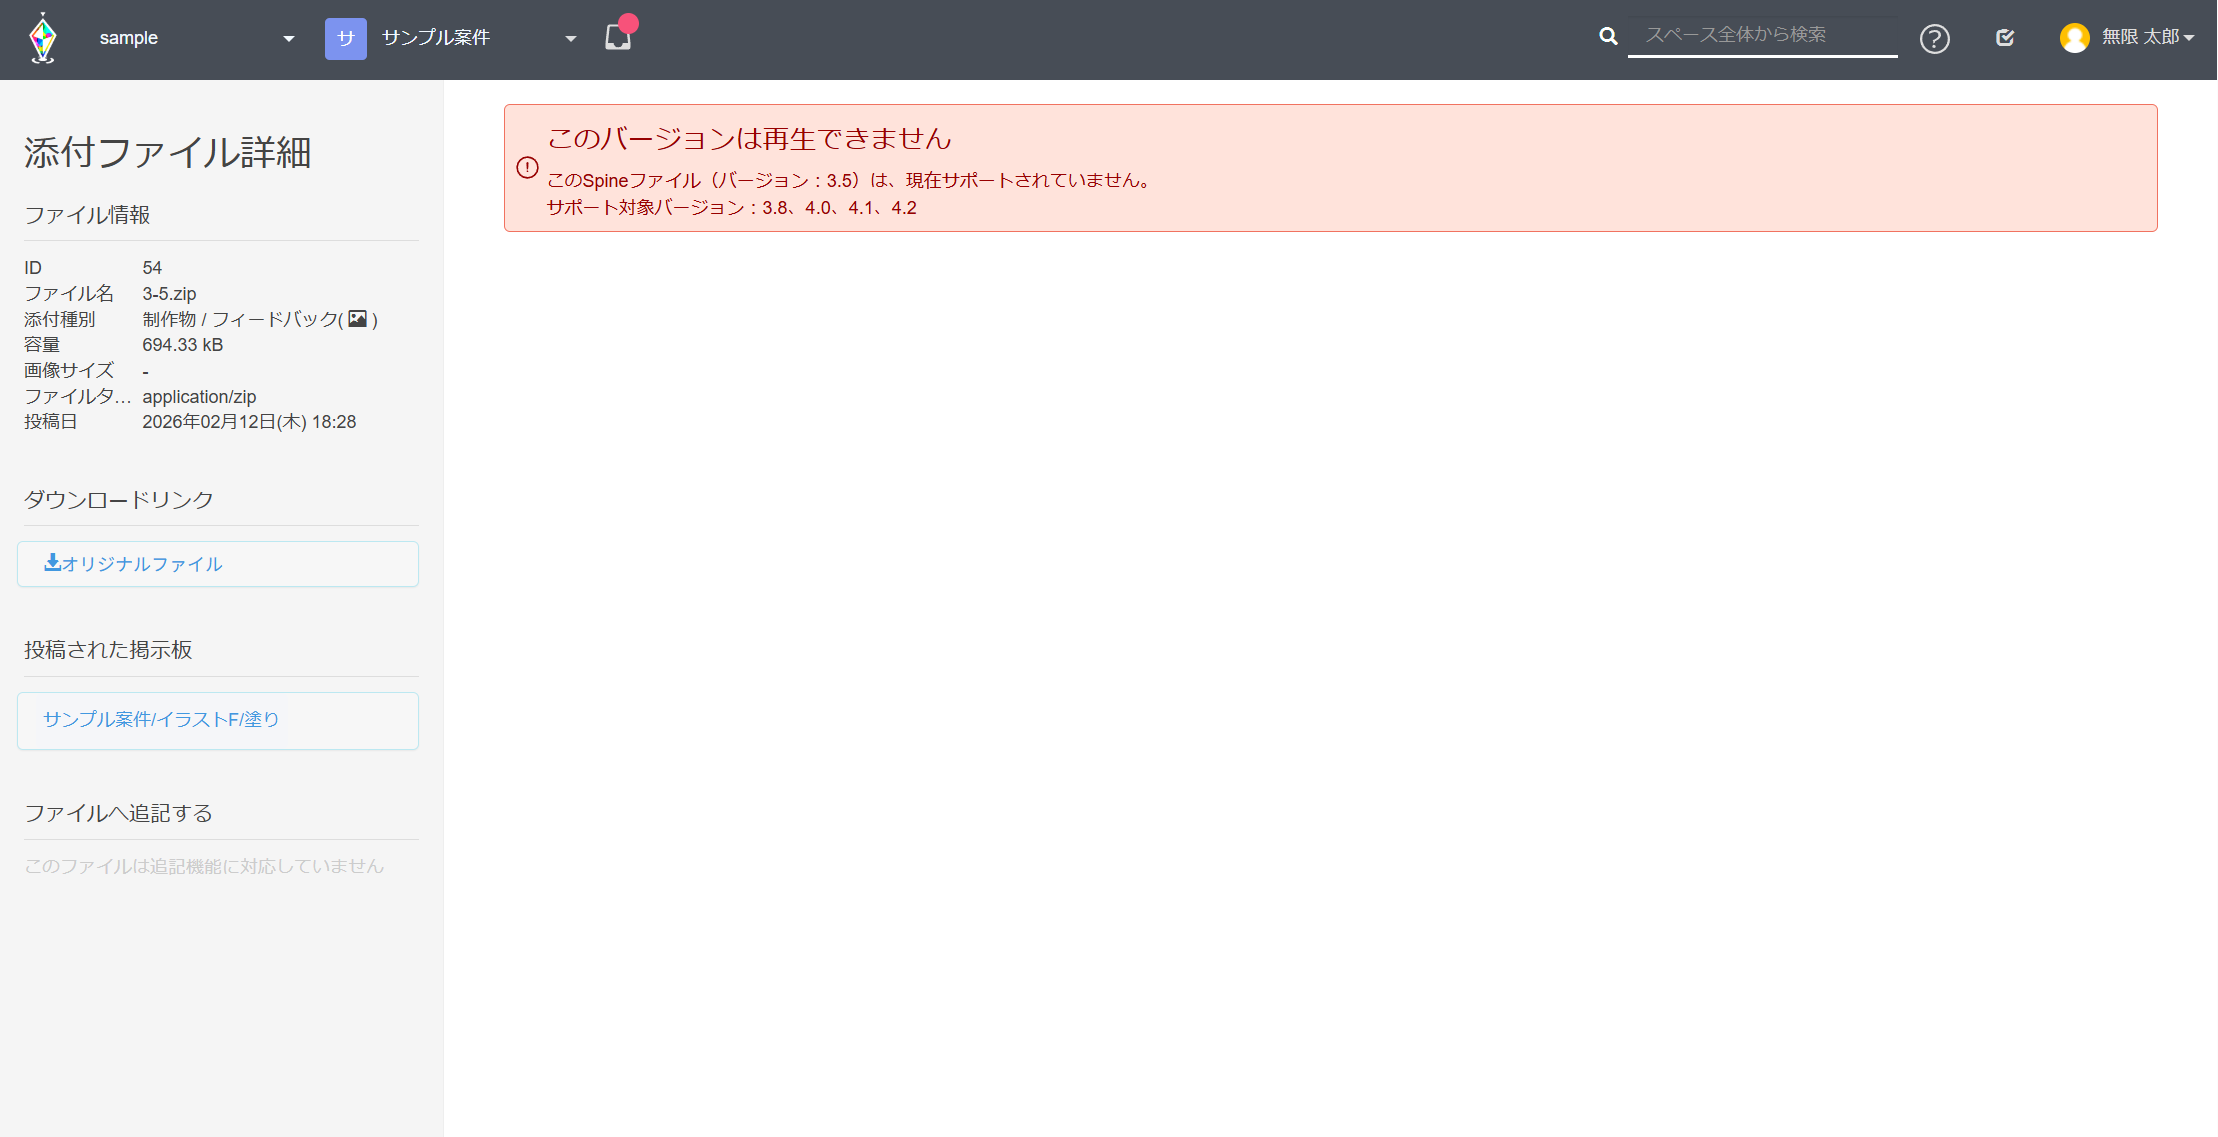This screenshot has width=2218, height=1137.
Task: Click the search magnifier icon
Action: point(1608,36)
